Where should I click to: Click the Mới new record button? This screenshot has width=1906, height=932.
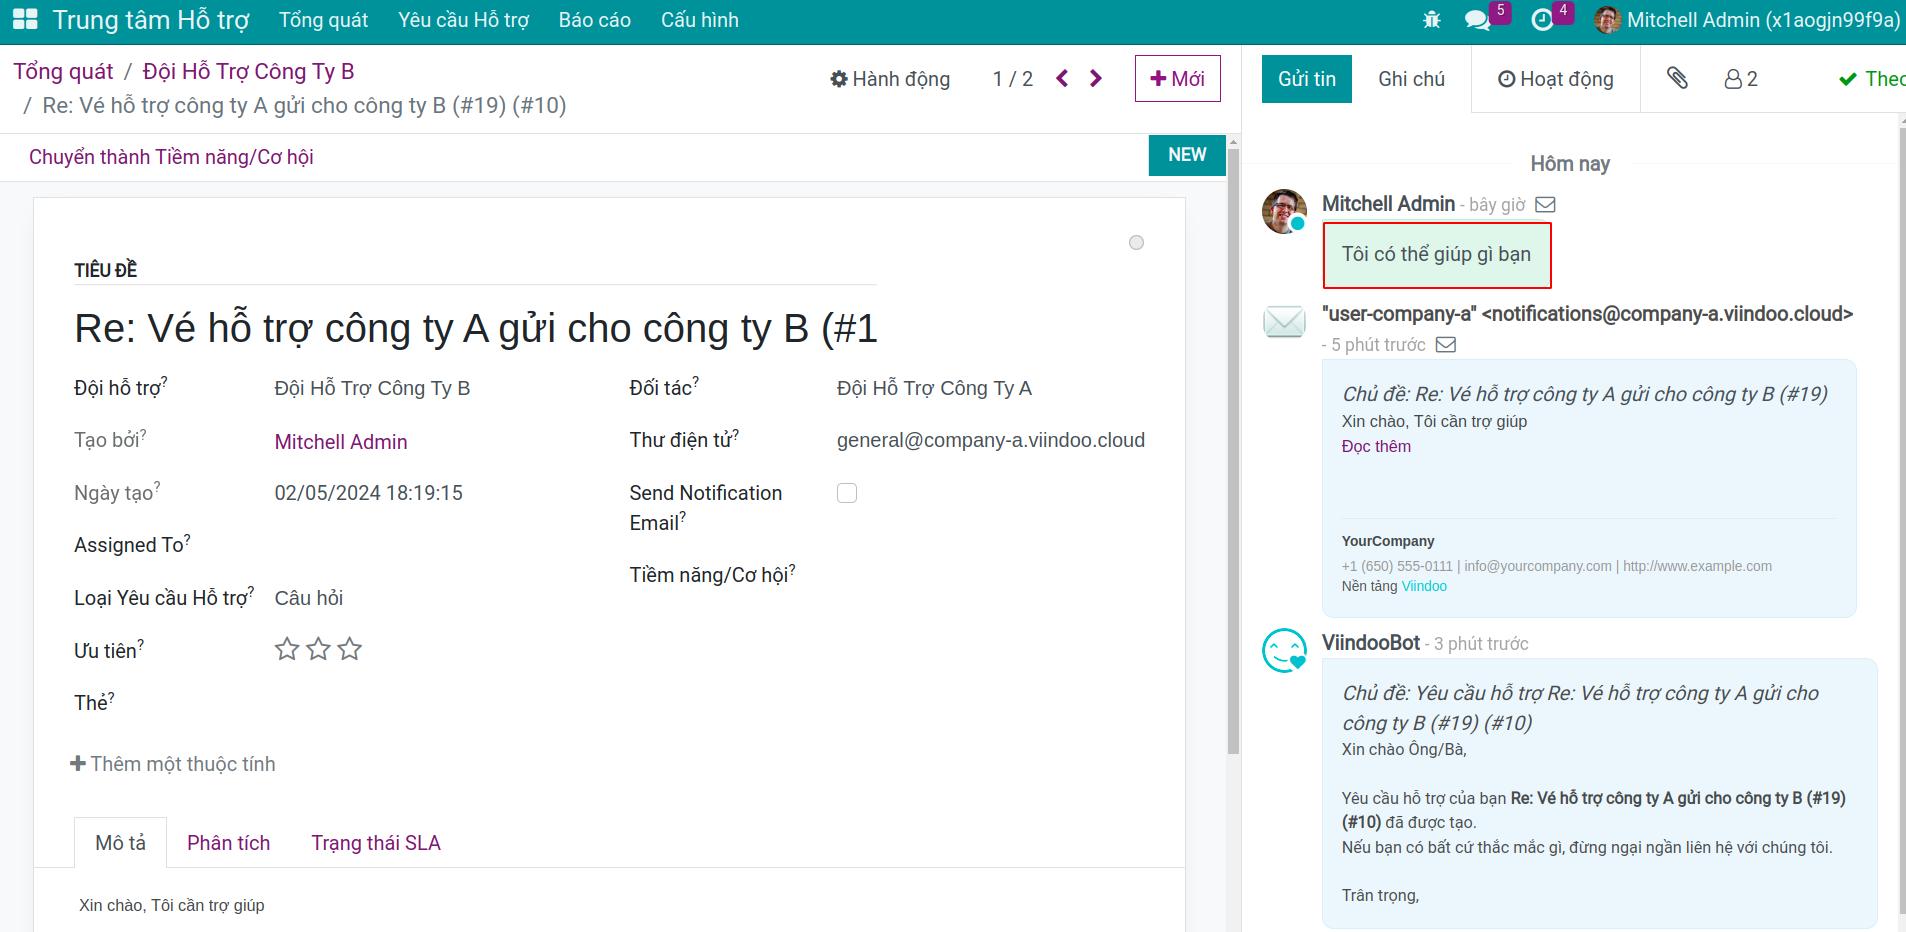click(1177, 78)
